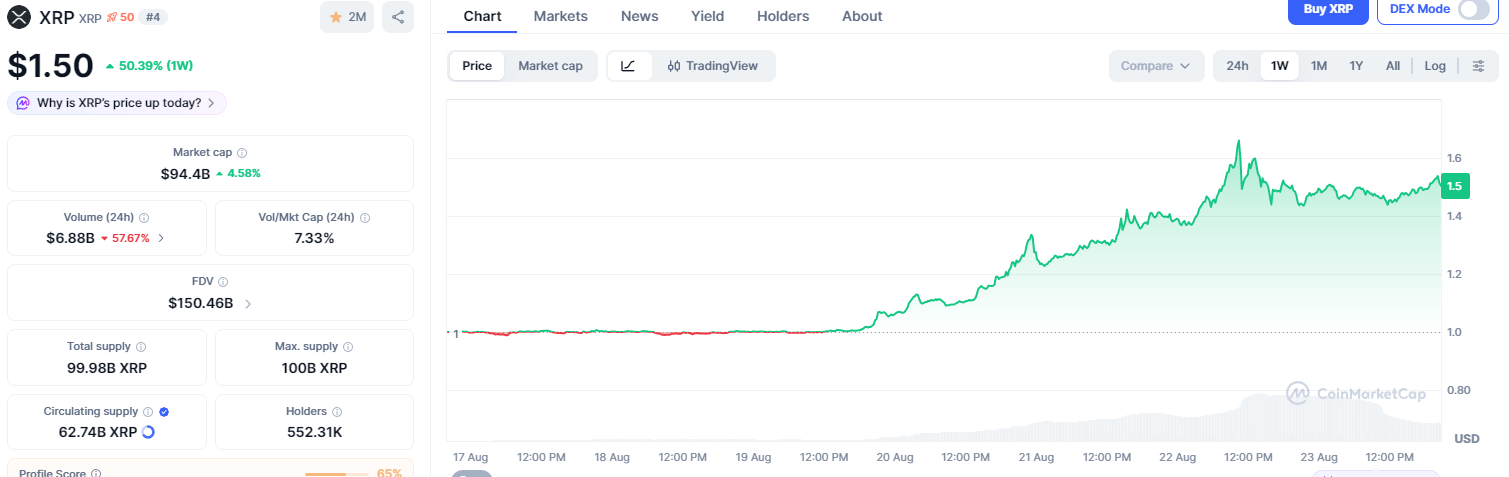Image resolution: width=1509 pixels, height=477 pixels.
Task: Click the AI icon in price question pill
Action: 23,103
